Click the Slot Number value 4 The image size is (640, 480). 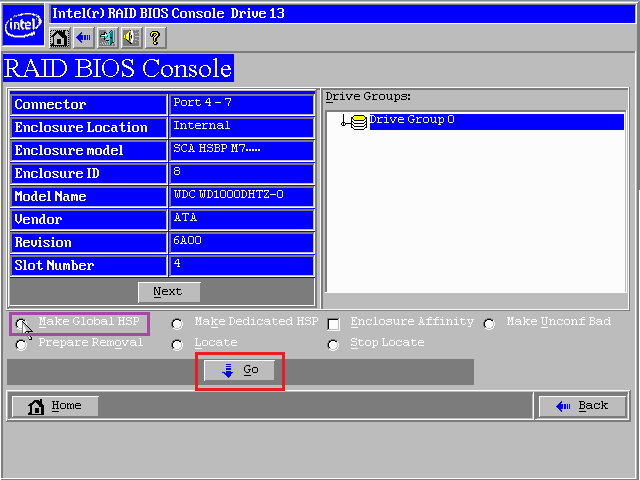(x=241, y=266)
